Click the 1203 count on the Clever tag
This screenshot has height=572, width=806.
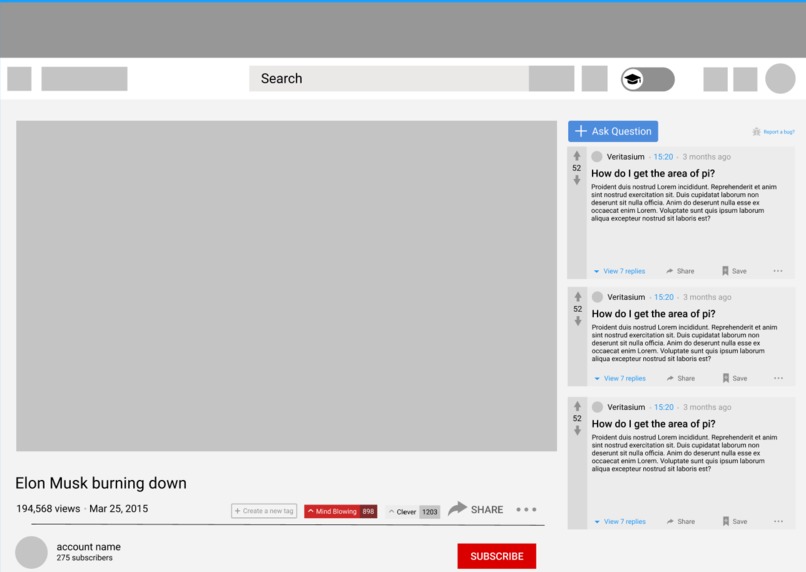(x=430, y=512)
